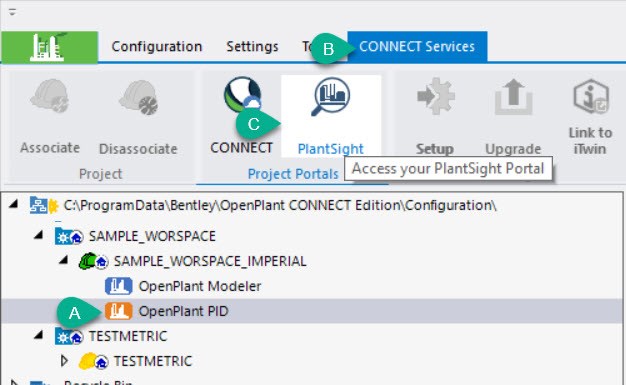Viewport: 626px width, 385px height.
Task: Select the OpenPlant Modeler tree item
Action: pyautogui.click(x=200, y=286)
